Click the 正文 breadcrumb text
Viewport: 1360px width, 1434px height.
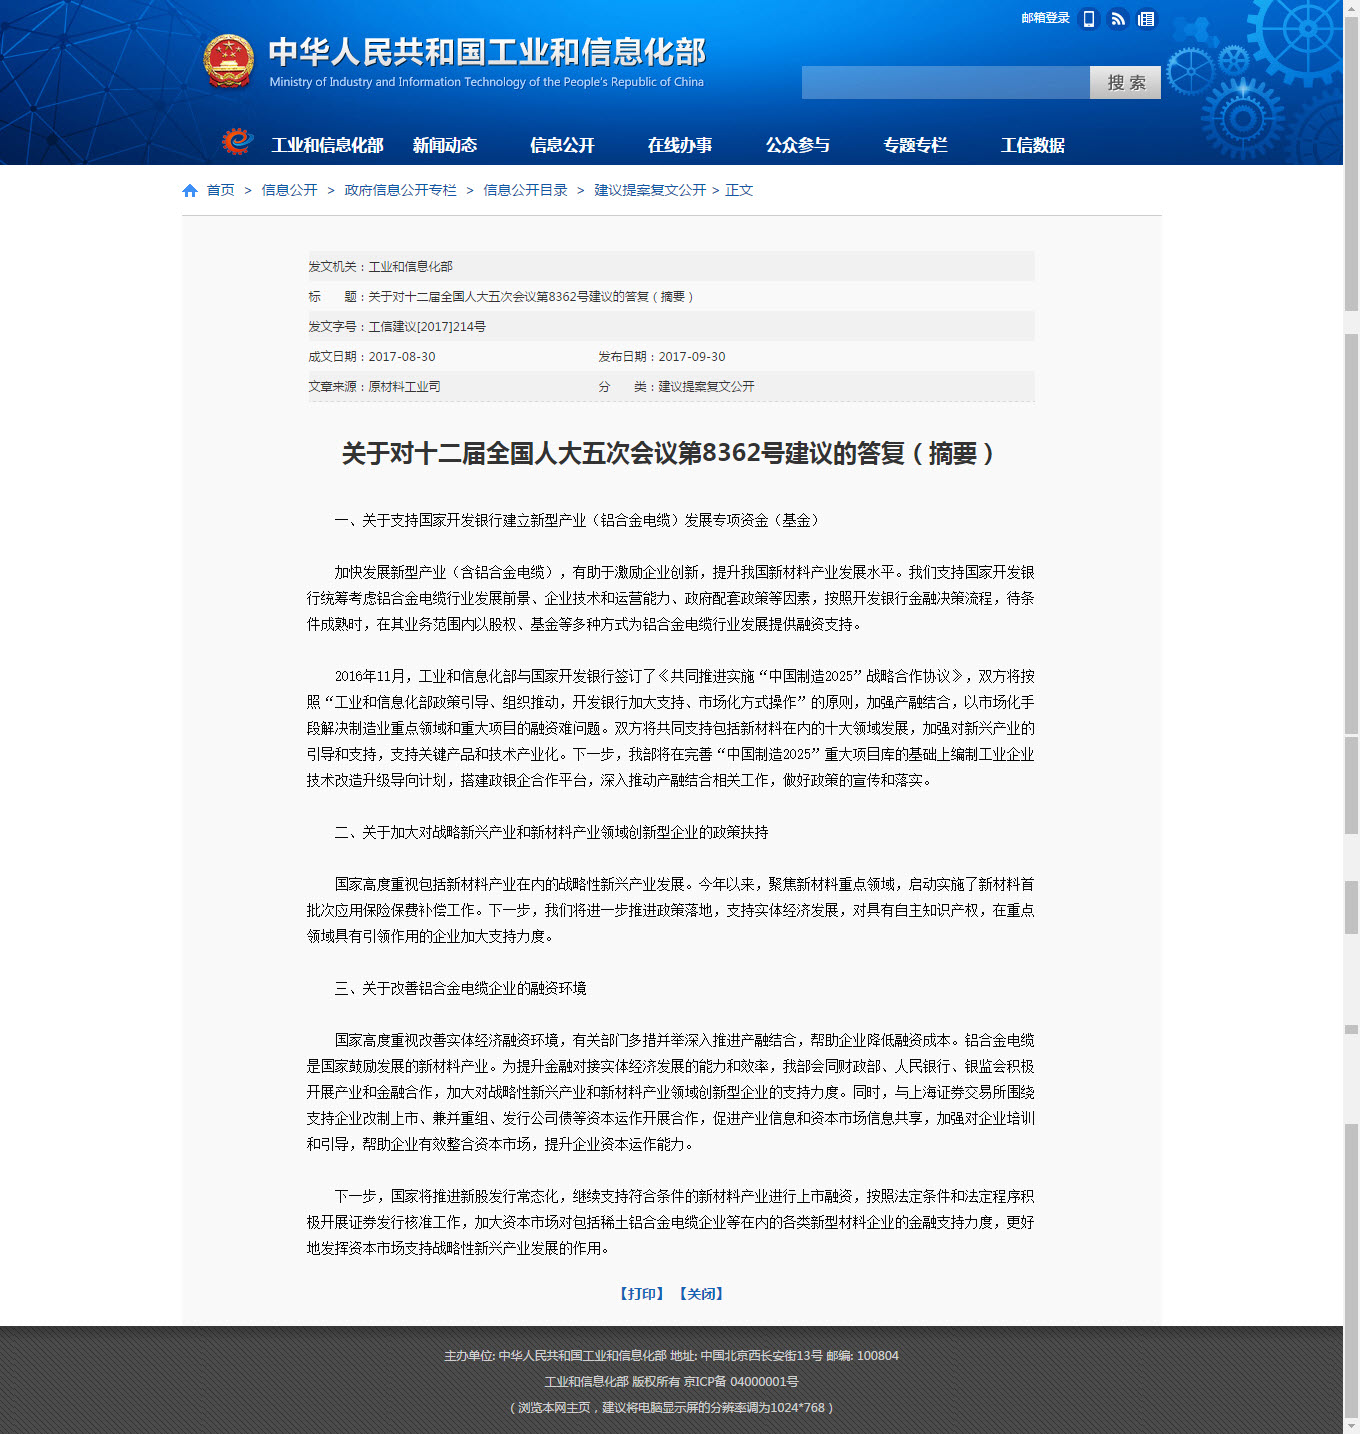click(x=739, y=190)
